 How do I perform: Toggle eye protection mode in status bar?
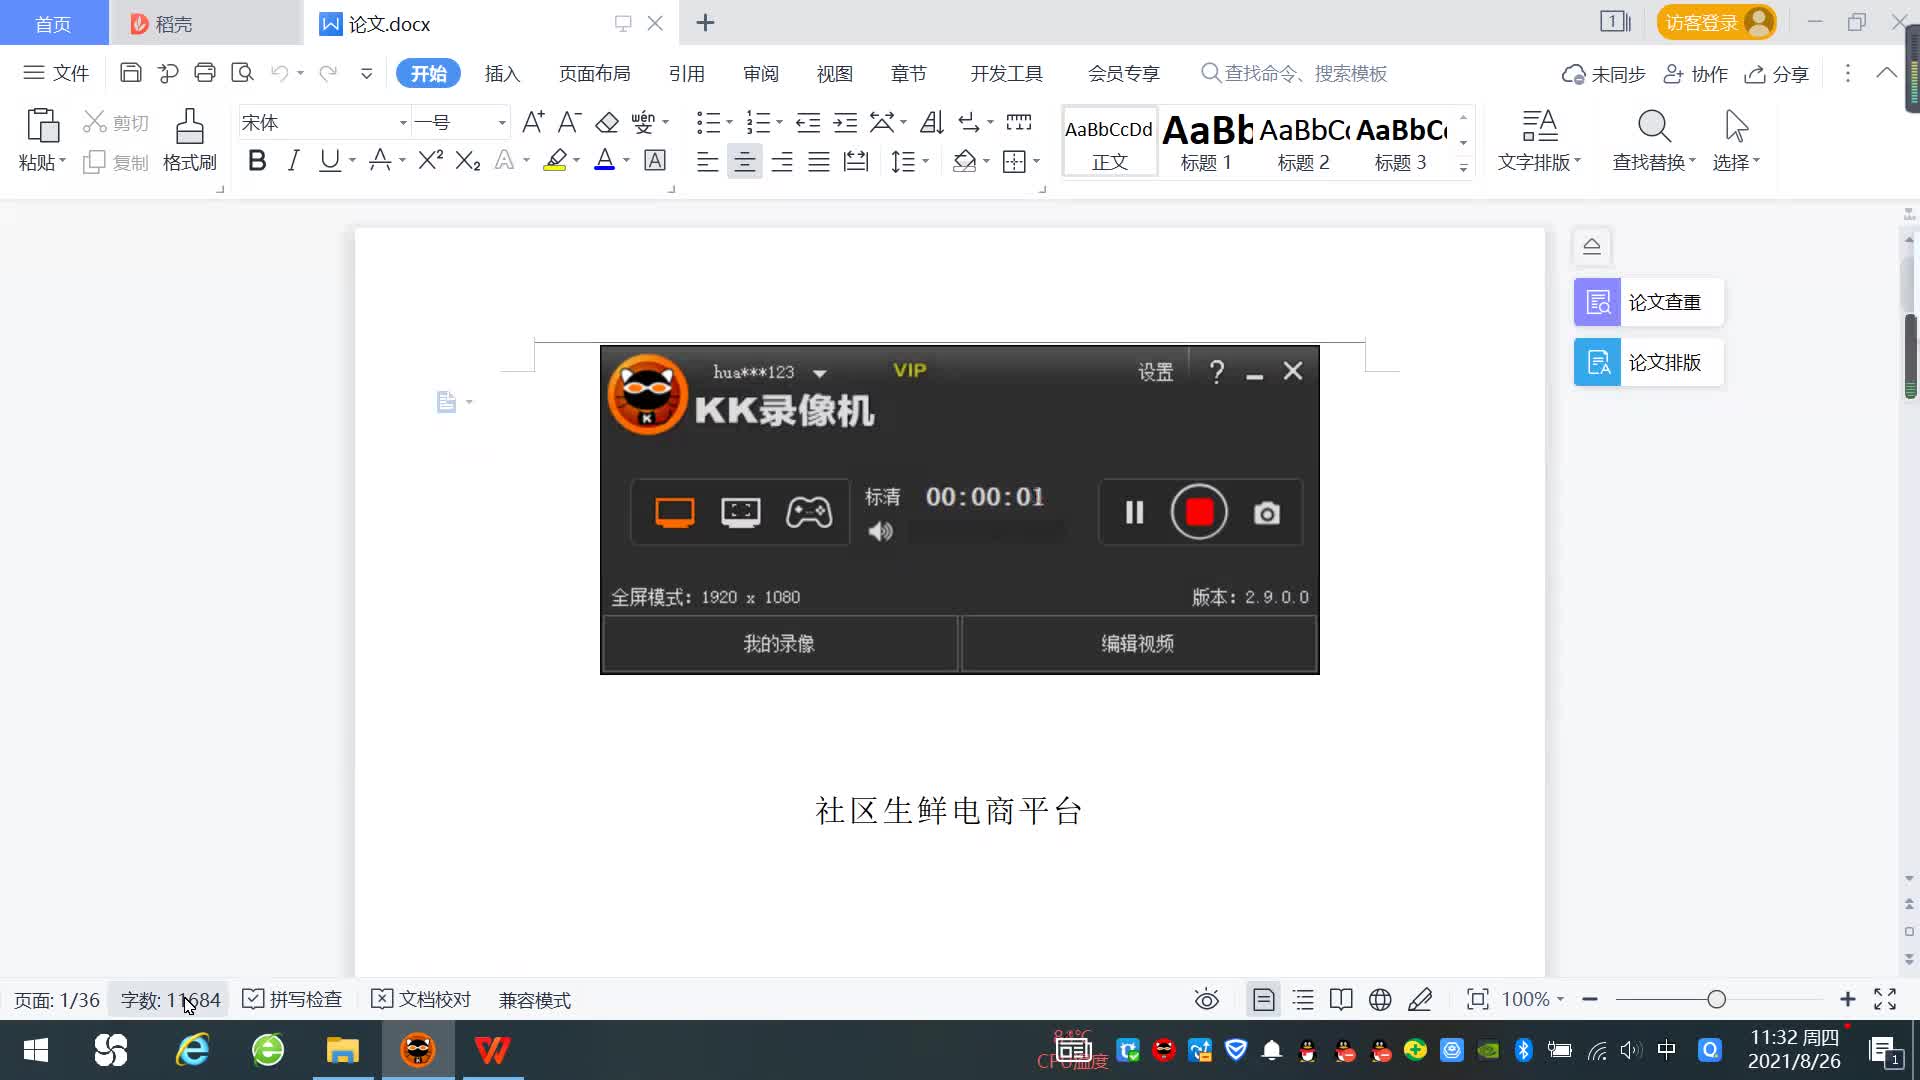[1207, 999]
